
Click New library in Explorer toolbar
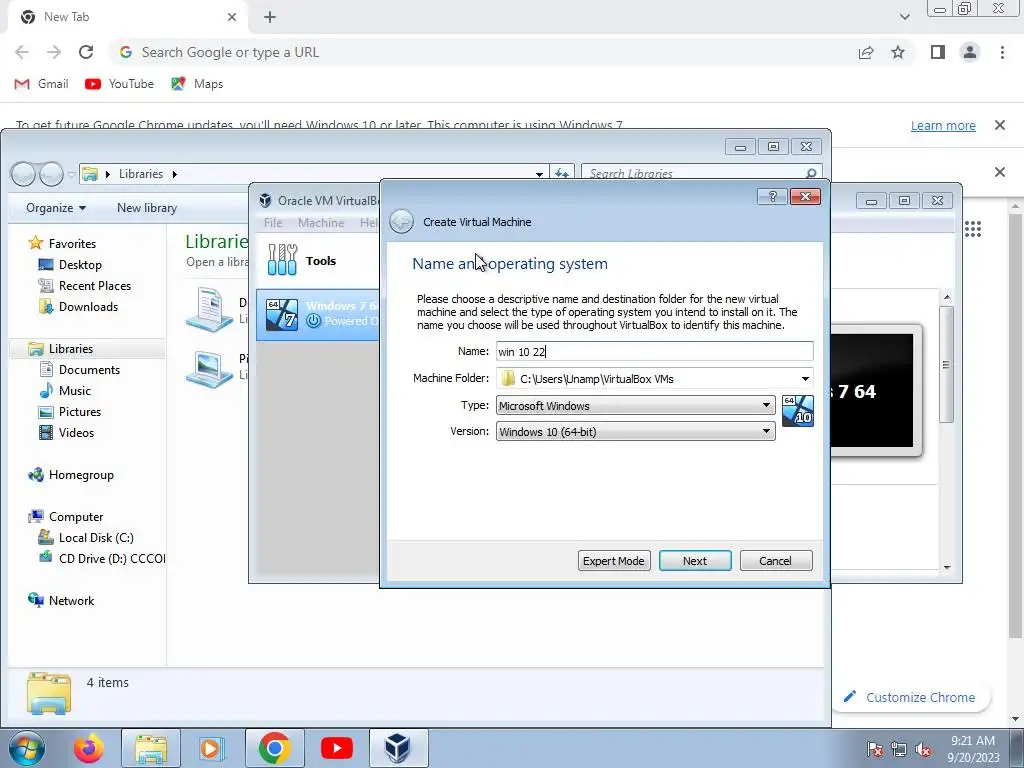tap(147, 208)
